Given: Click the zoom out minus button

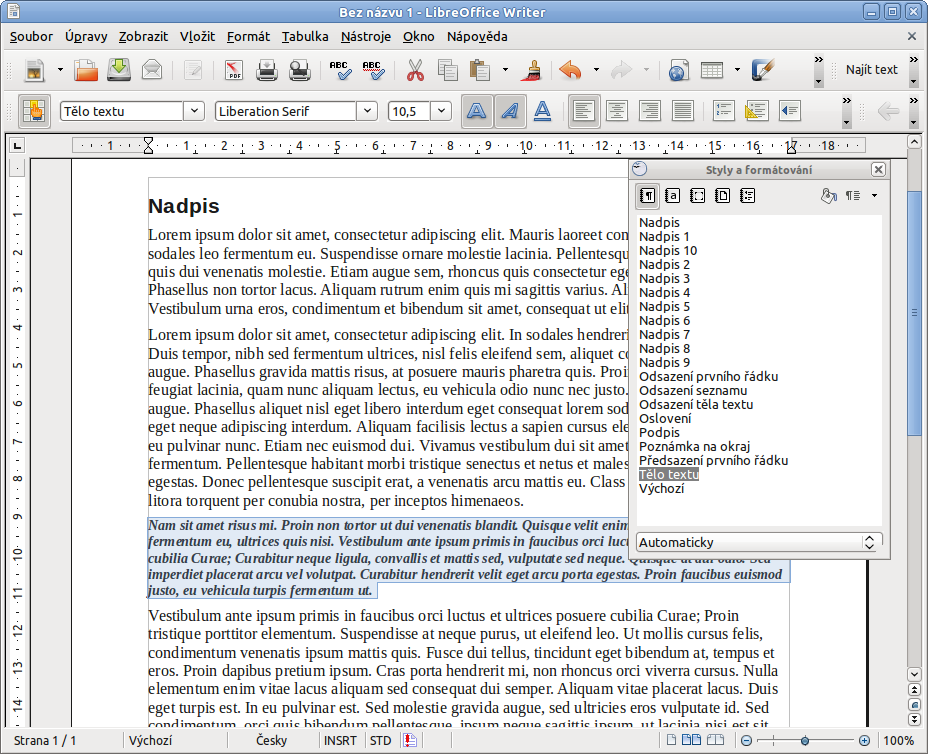Looking at the screenshot, I should point(746,740).
